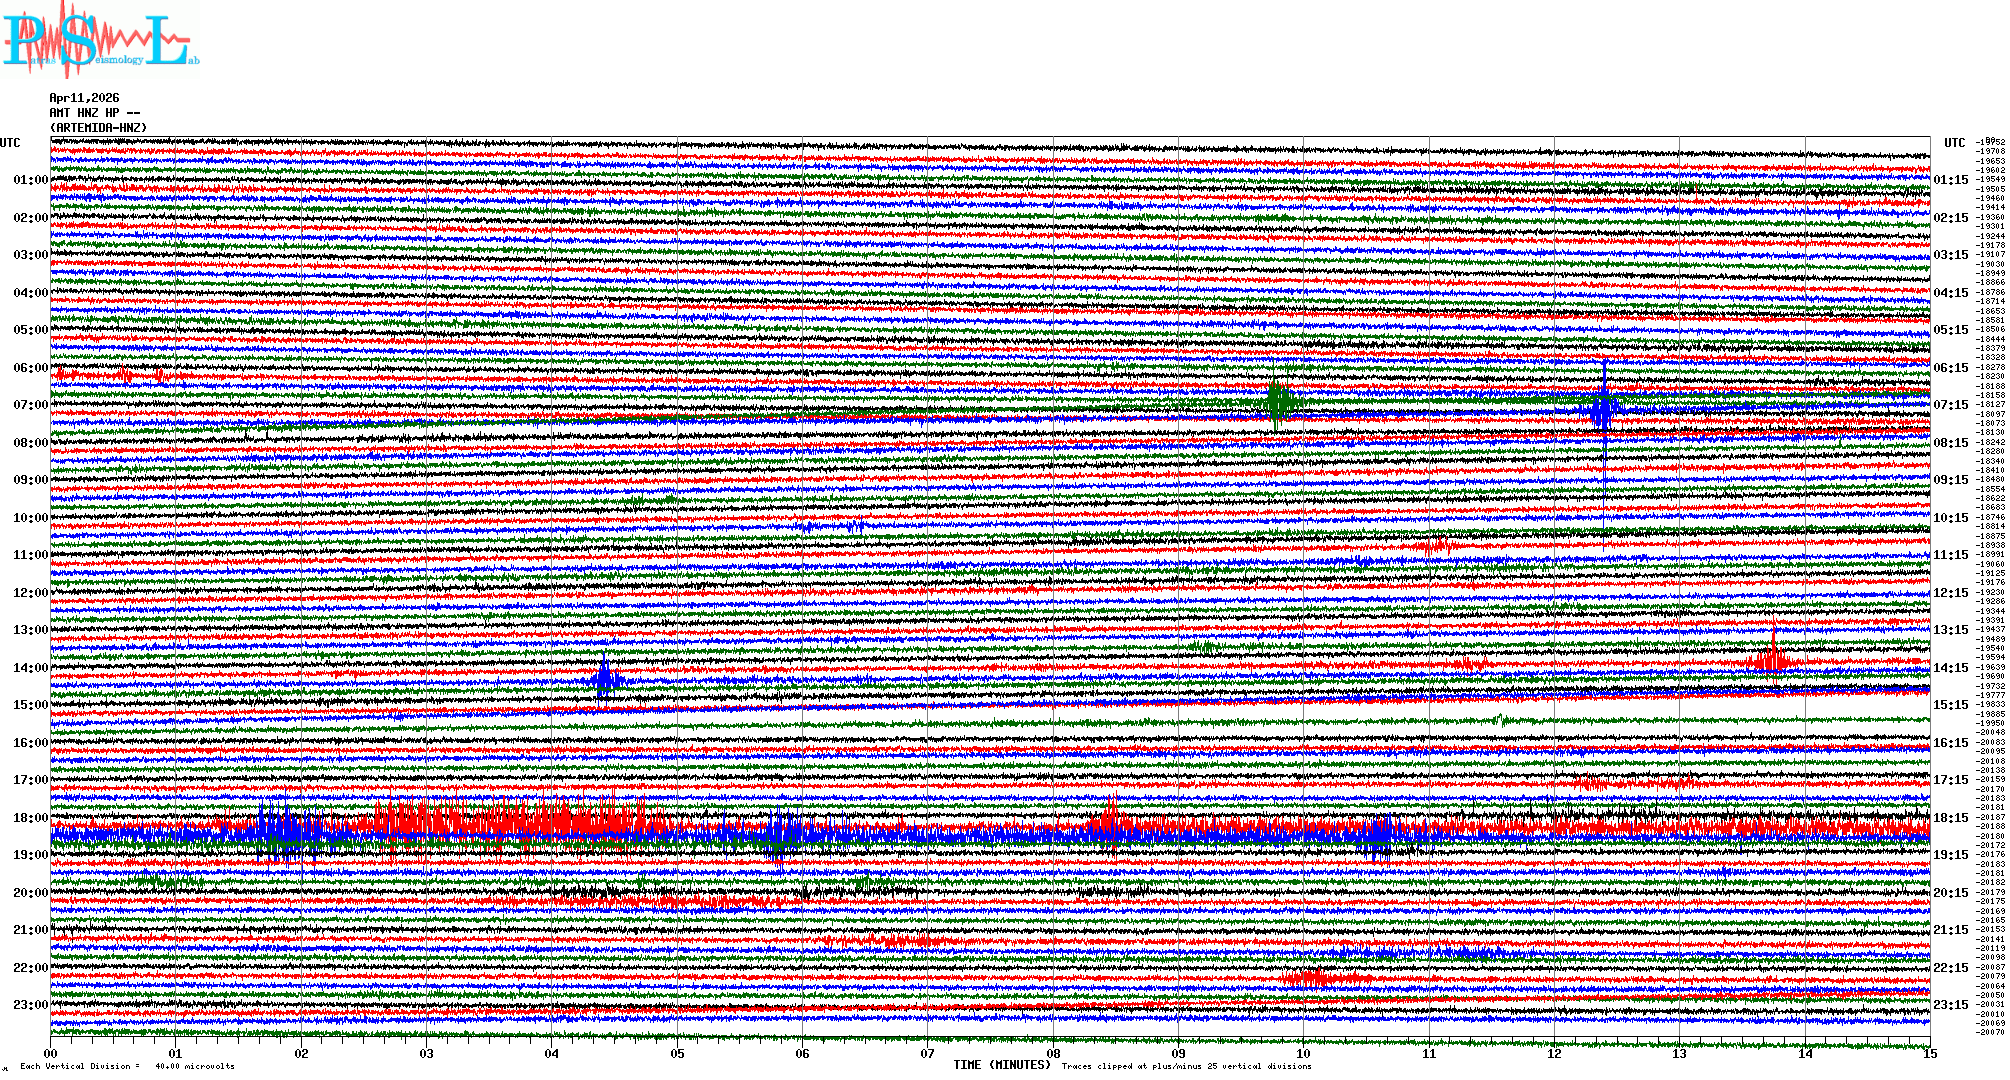The image size is (2010, 1080).
Task: Click the ARTEMIDA-HNZ station name text
Action: (98, 128)
